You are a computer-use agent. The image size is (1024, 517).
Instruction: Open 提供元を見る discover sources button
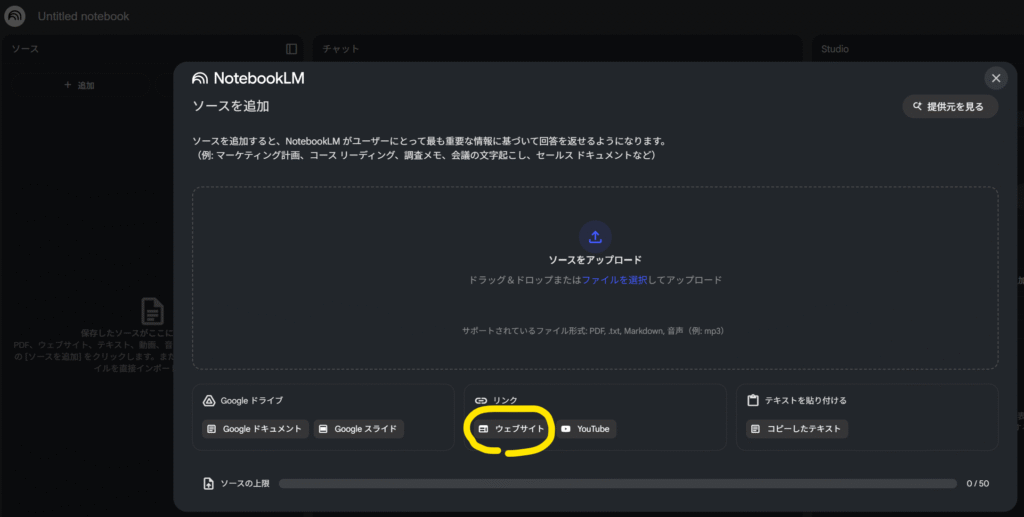(x=950, y=106)
